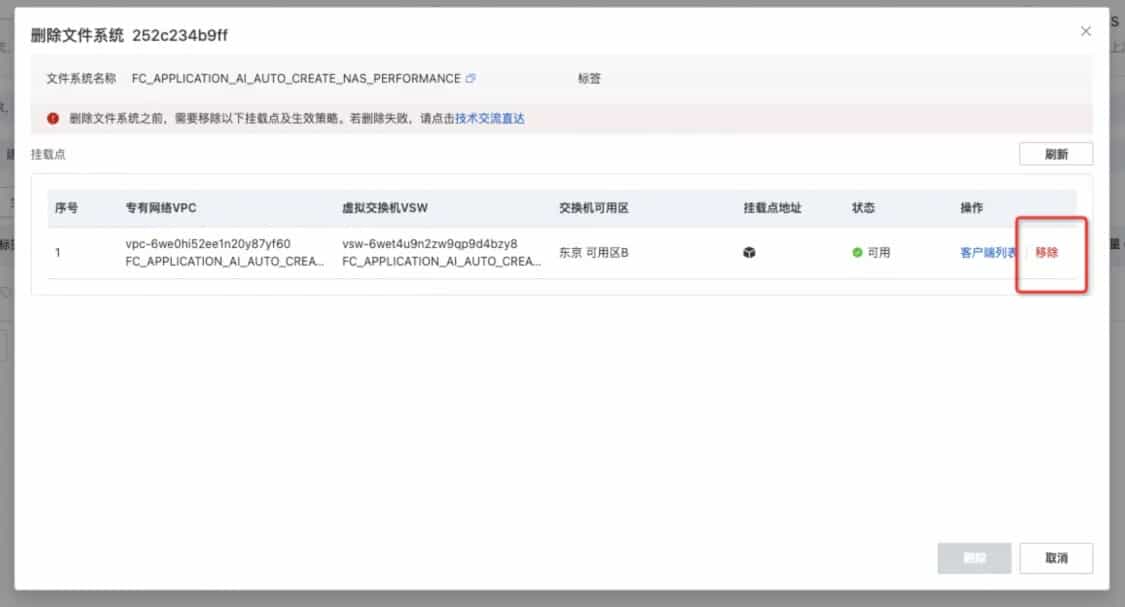Click the highlighted 移除 remove link
Screen dimensions: 1125x607
pyautogui.click(x=1048, y=253)
